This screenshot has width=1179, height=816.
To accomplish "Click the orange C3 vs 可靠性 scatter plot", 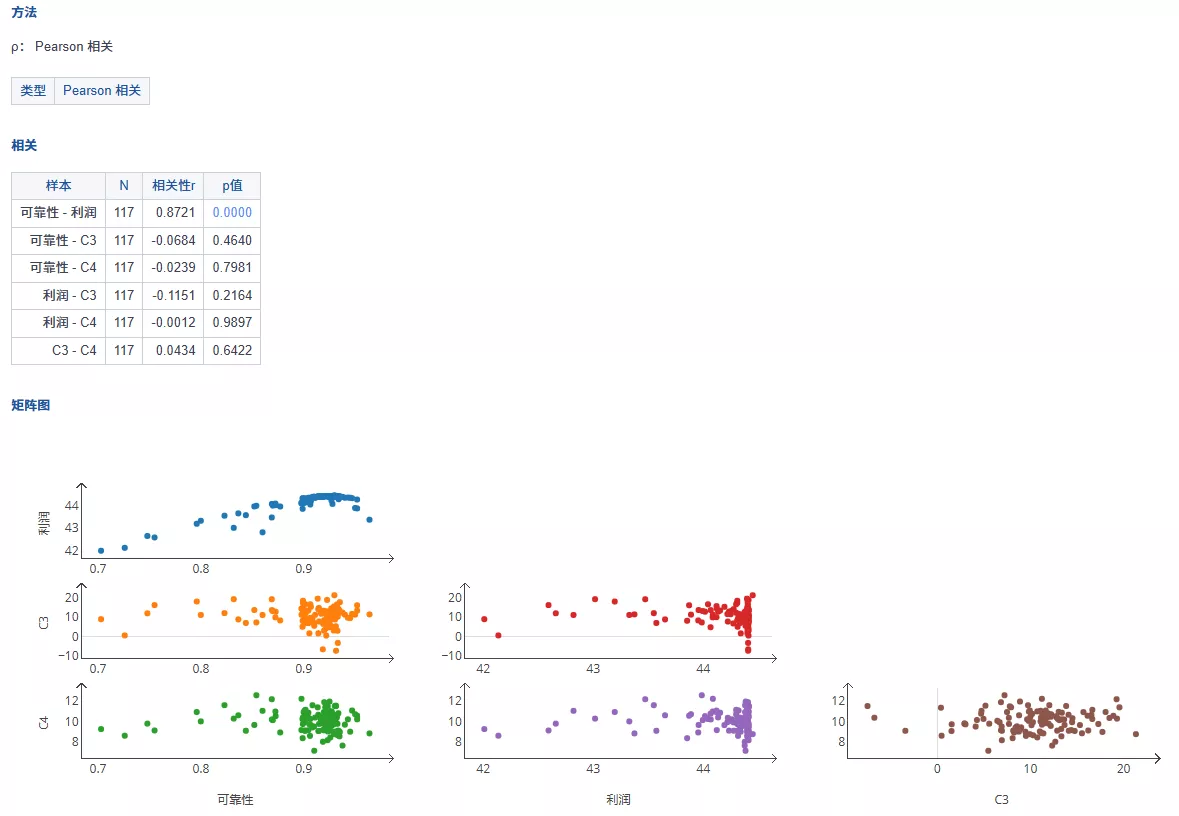I will tap(238, 622).
